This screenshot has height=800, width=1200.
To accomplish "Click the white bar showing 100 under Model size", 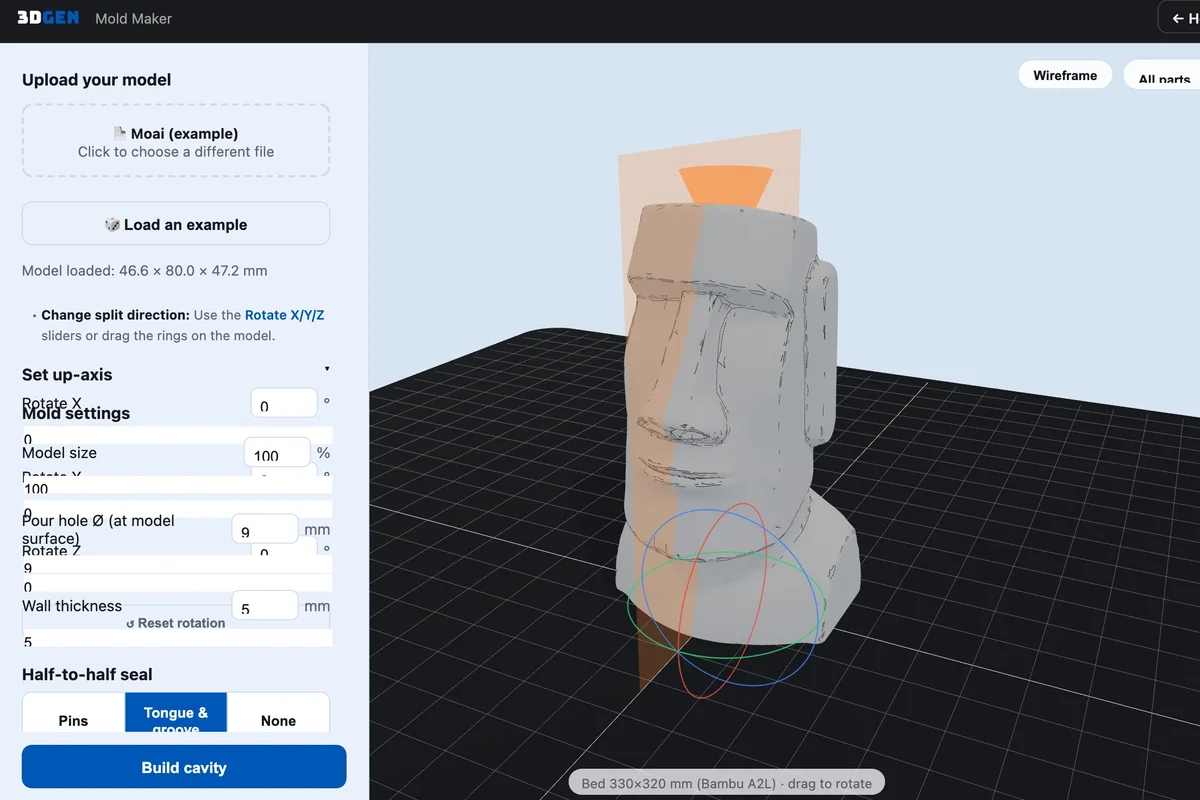I will (176, 486).
